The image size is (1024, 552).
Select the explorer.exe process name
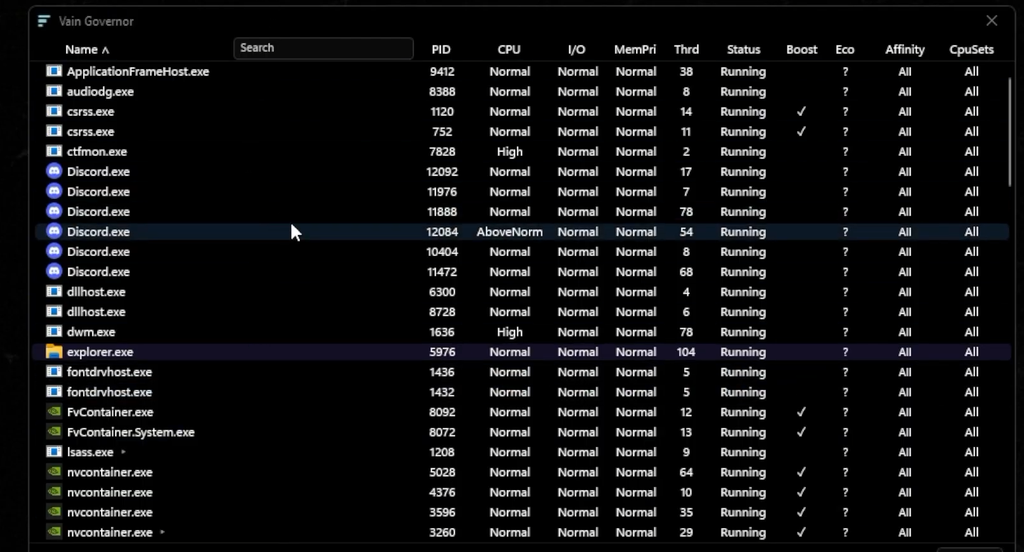100,352
